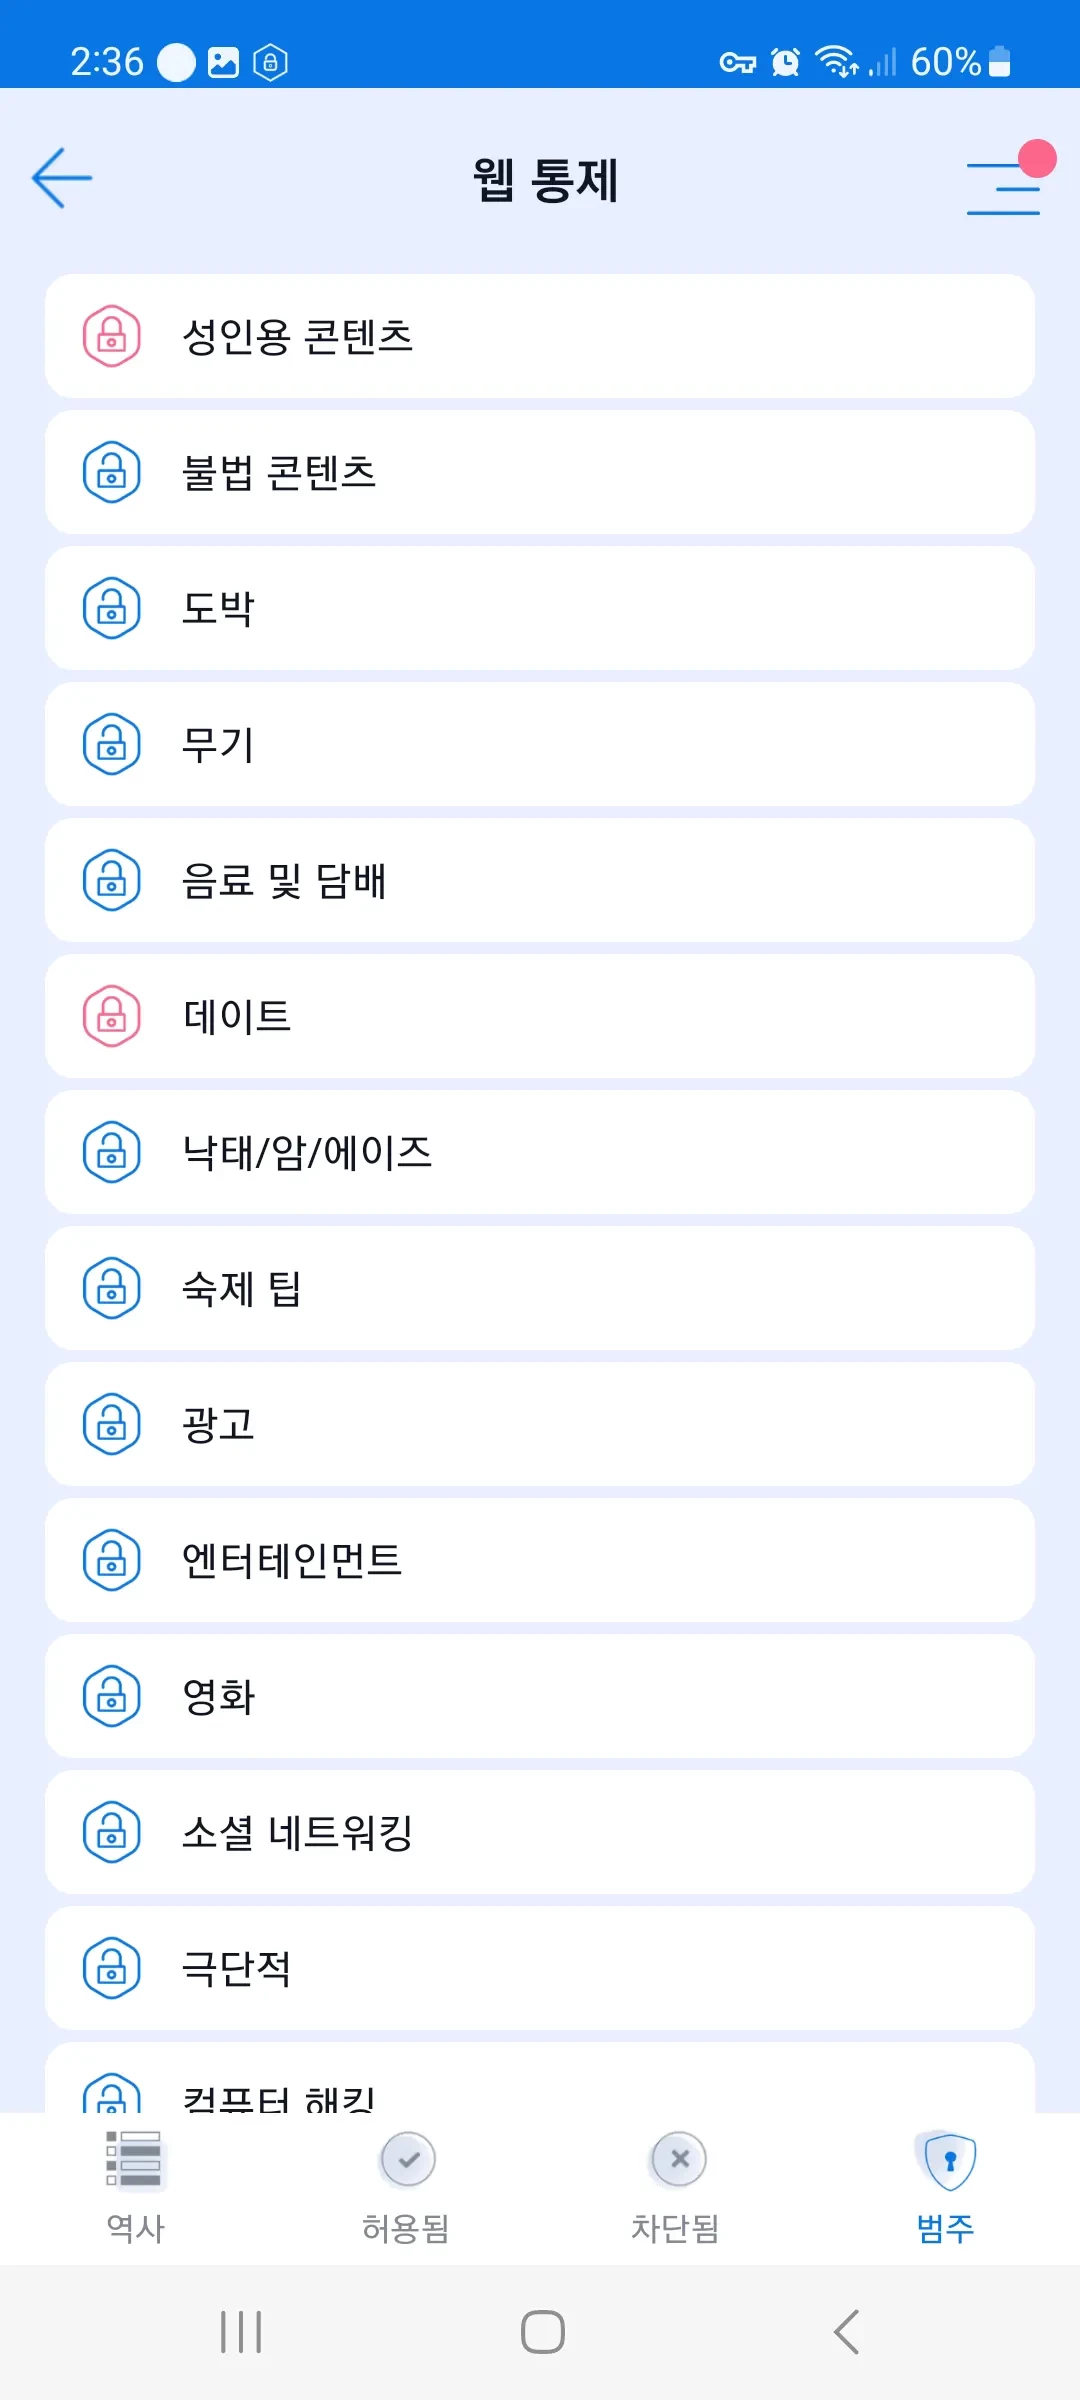Open the 차단됨 tab
This screenshot has height=2400, width=1080.
tap(676, 2186)
